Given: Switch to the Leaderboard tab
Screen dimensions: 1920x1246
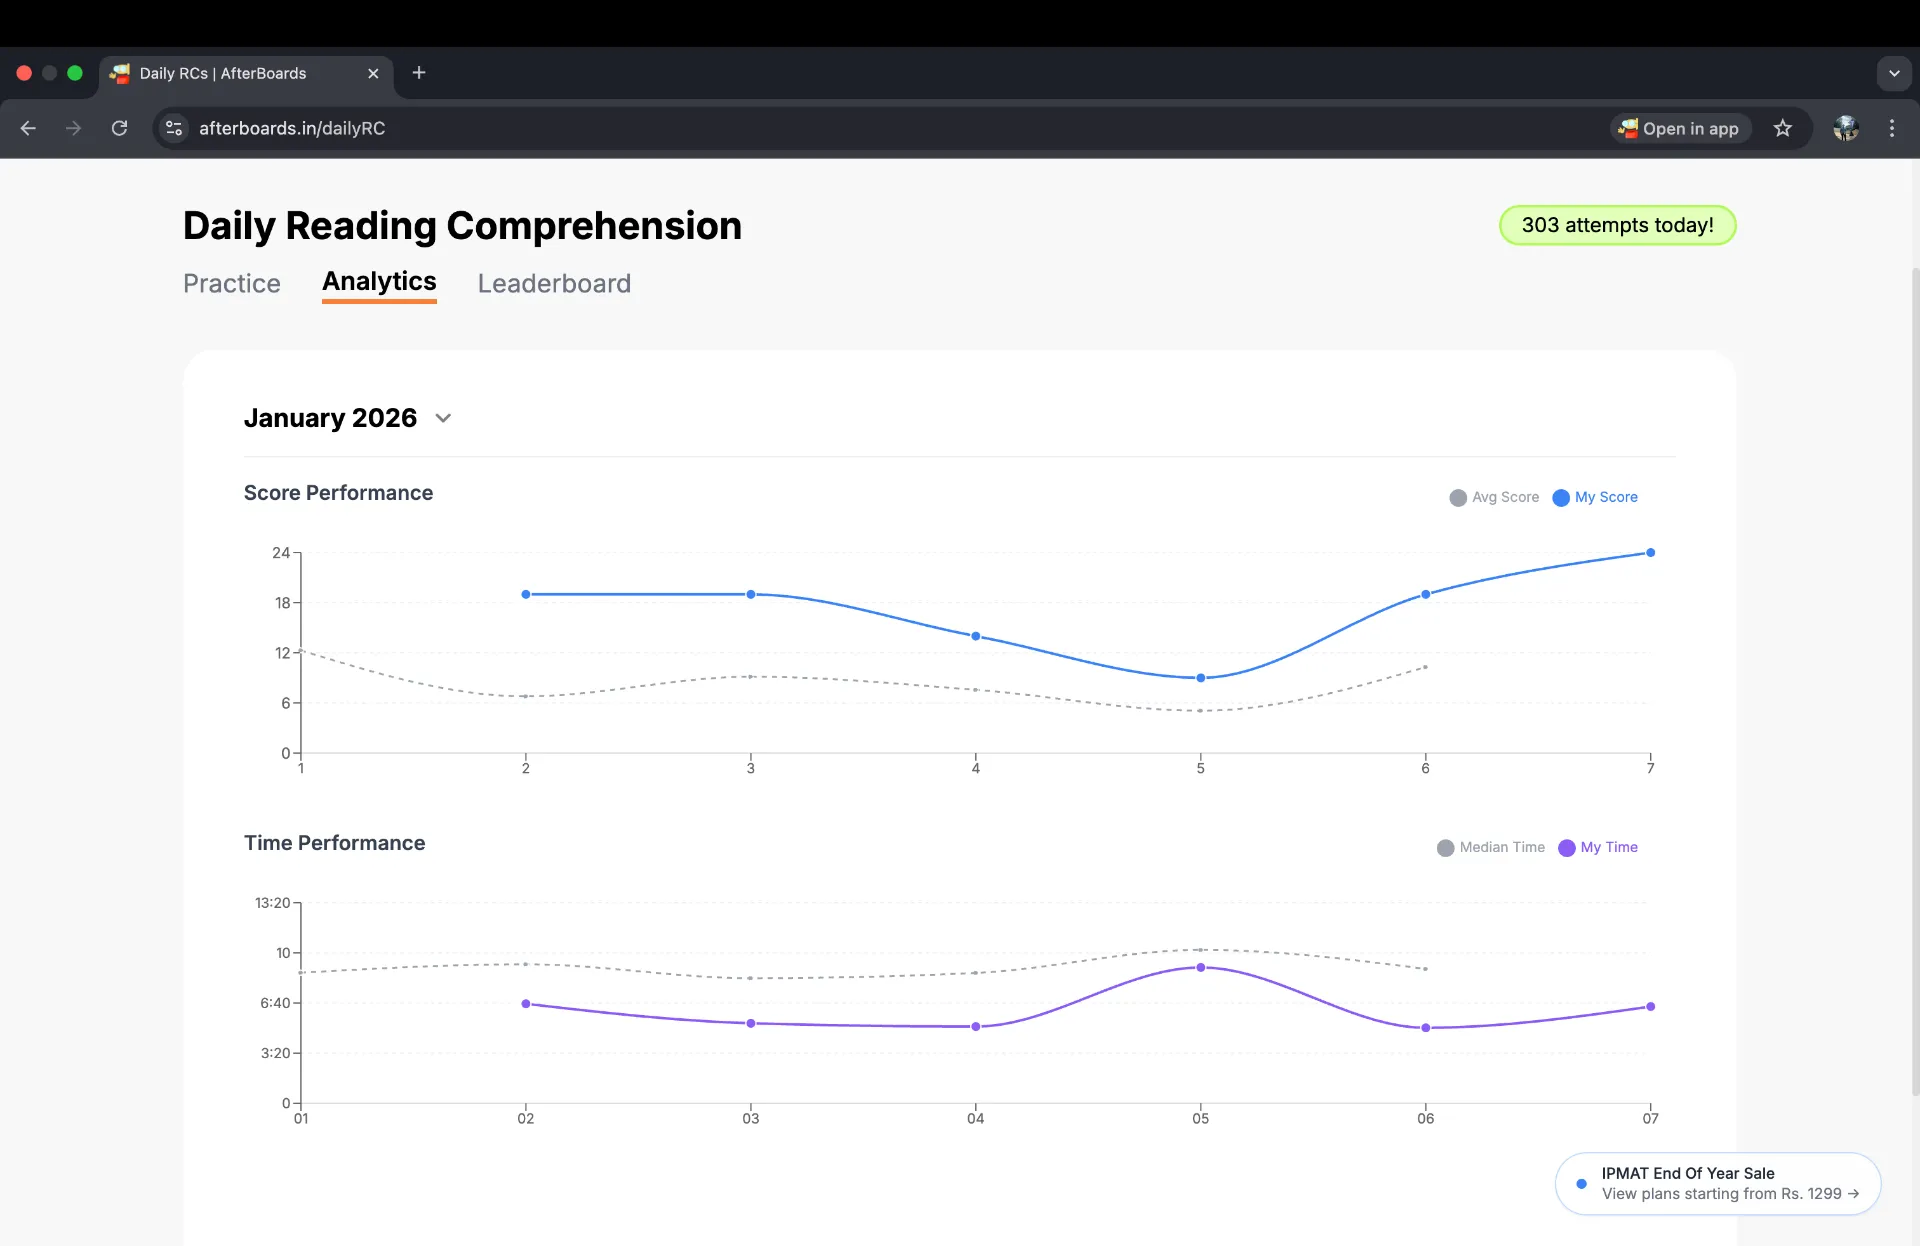Looking at the screenshot, I should point(554,283).
